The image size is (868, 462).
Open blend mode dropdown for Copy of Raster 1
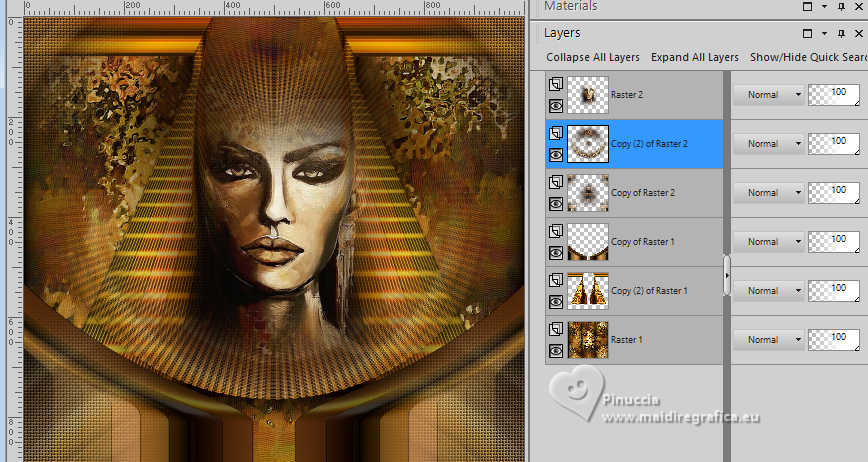pos(769,242)
